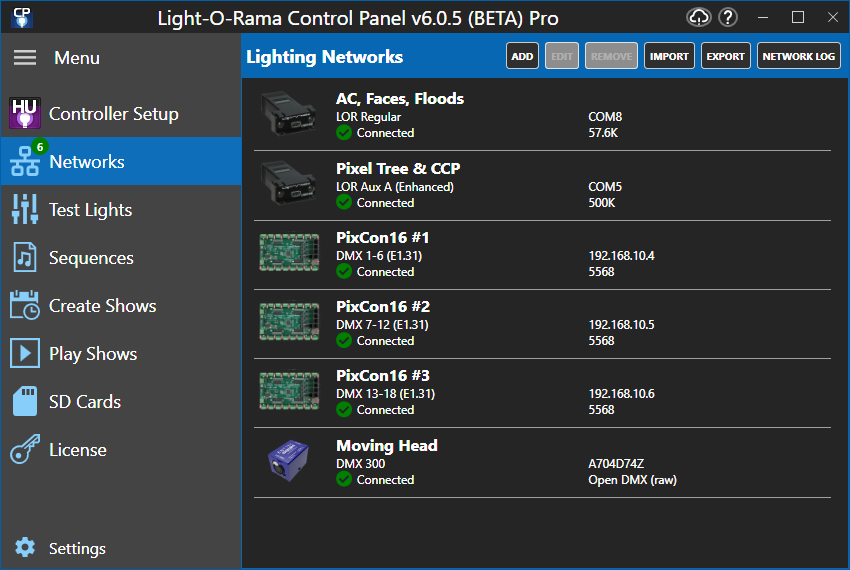Click the Open DMX (raw) text
Screen dimensions: 850x570
pos(632,480)
